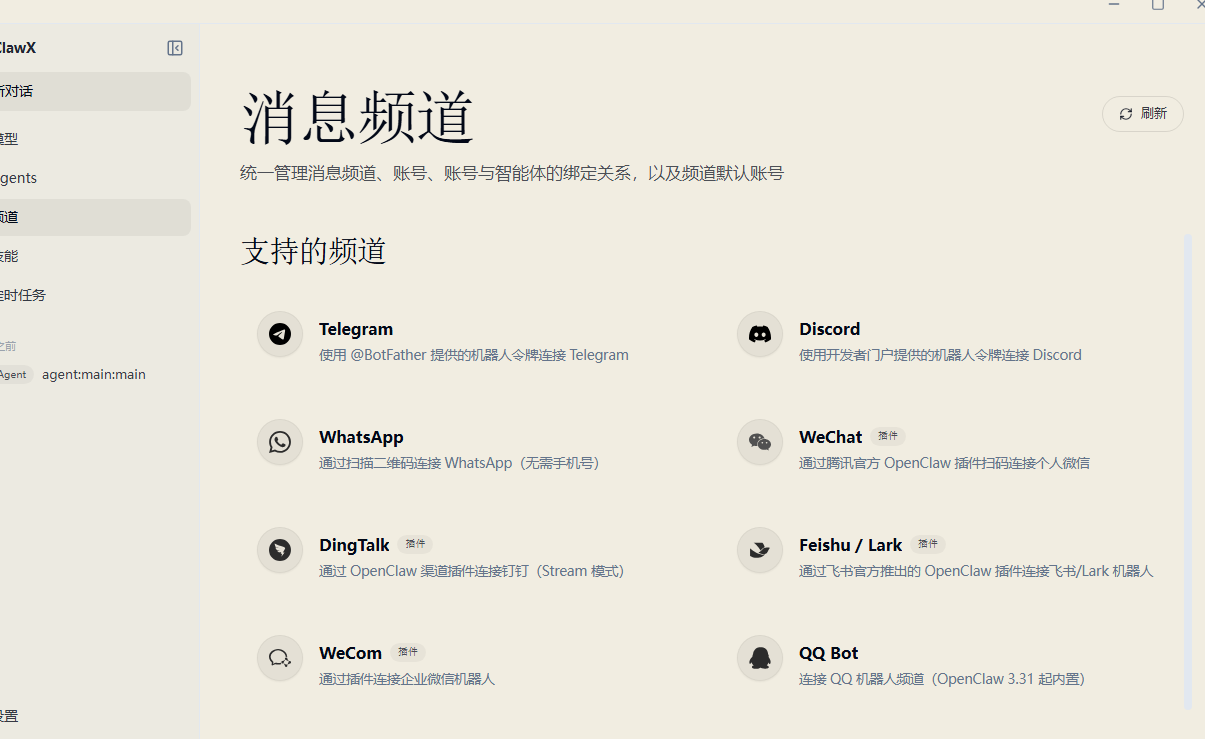The width and height of the screenshot is (1205, 739).
Task: Click the 插件 badge next to WeChat
Action: click(x=887, y=436)
